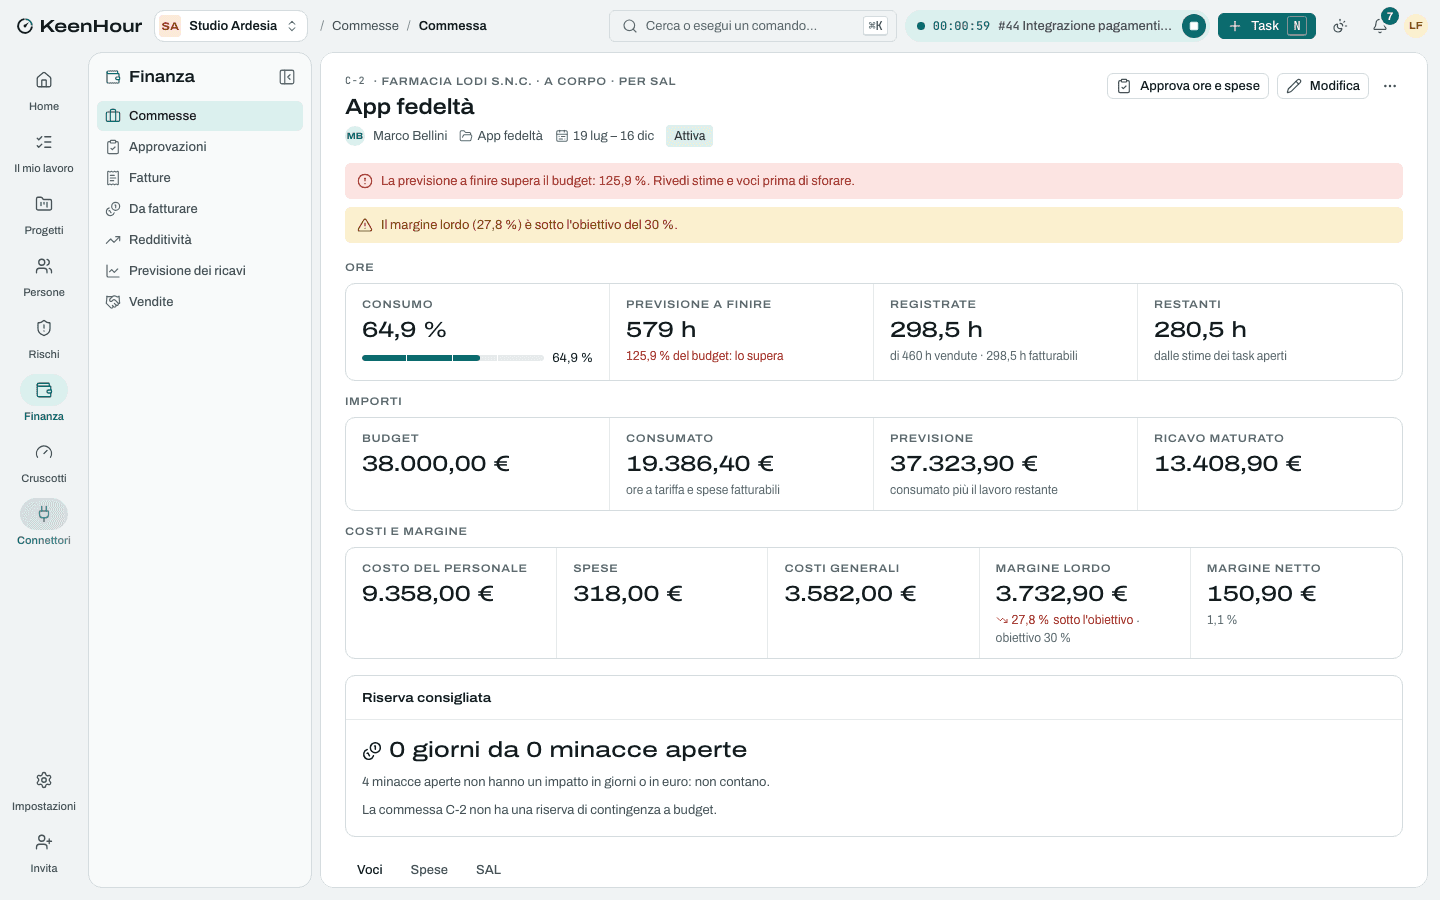Open Redditività in Finanza menu
The image size is (1440, 900).
[200, 240]
